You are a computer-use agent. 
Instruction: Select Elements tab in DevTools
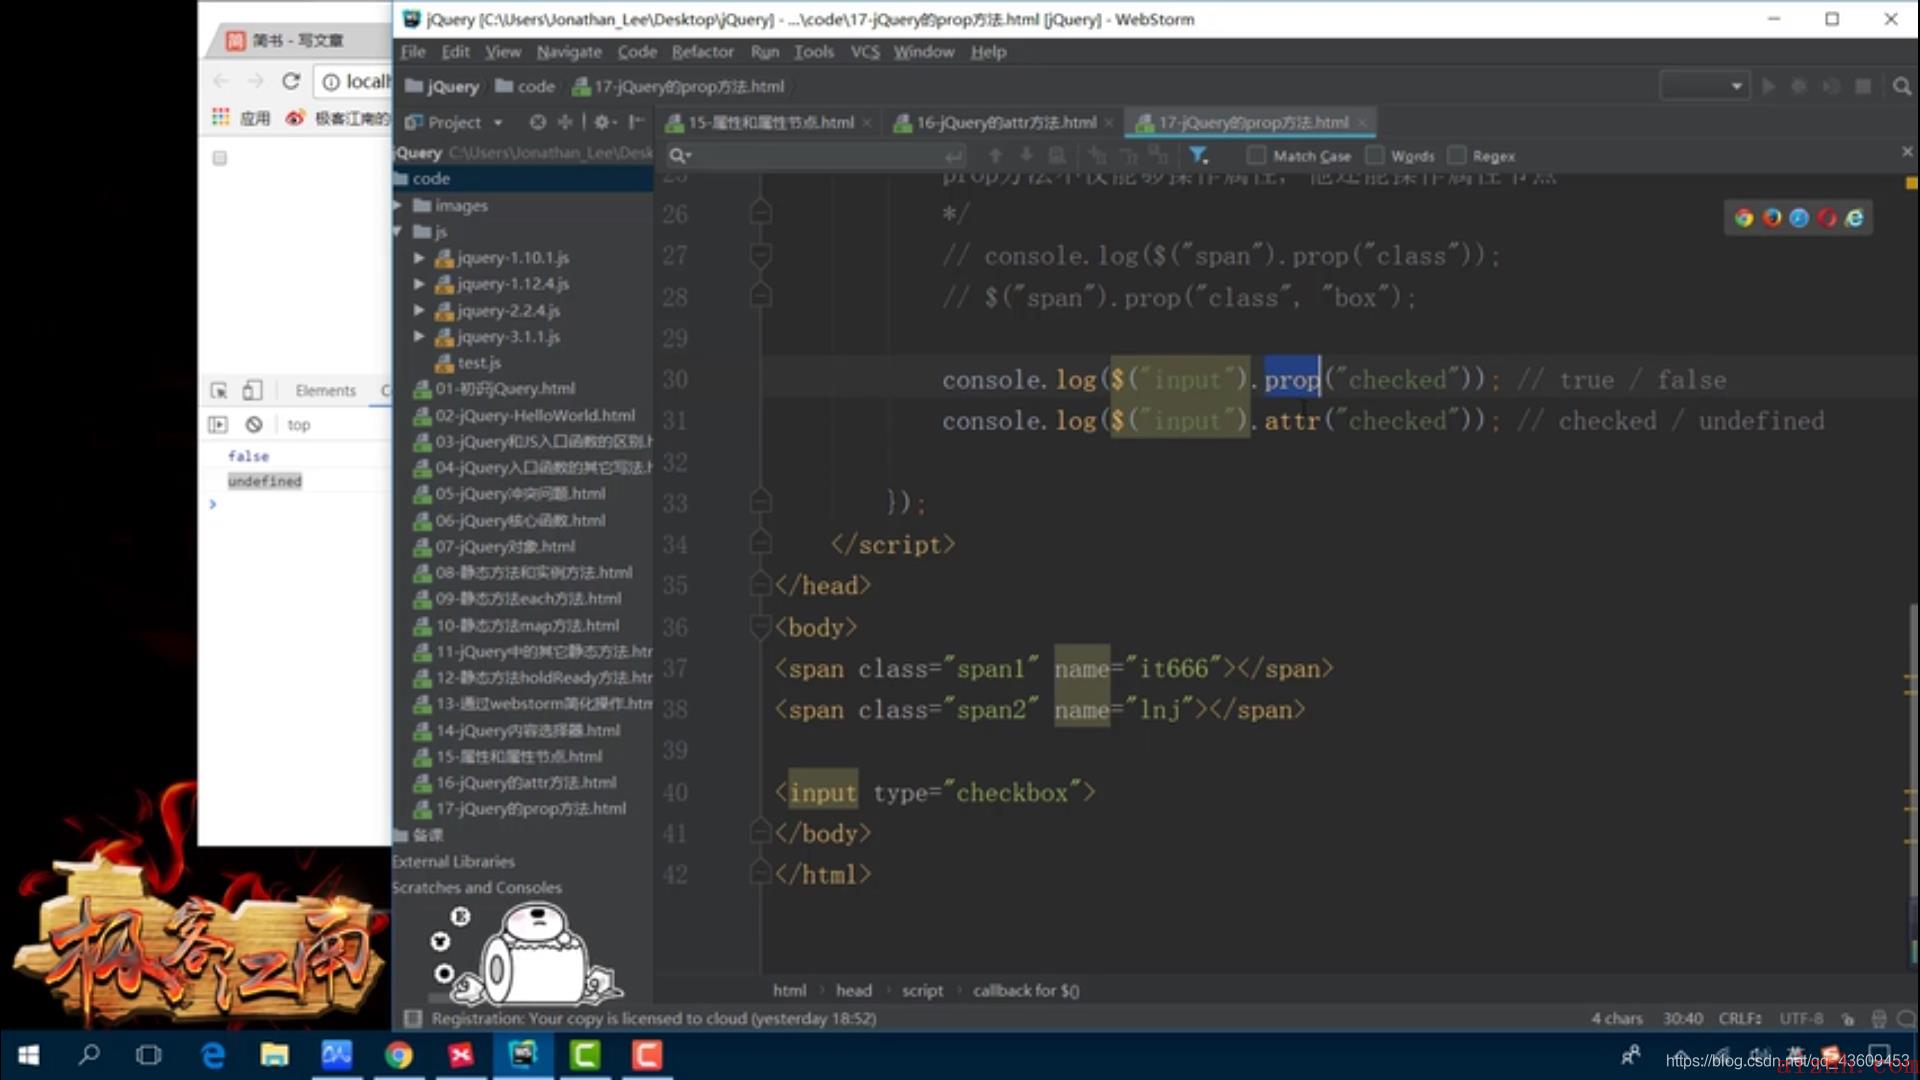325,390
